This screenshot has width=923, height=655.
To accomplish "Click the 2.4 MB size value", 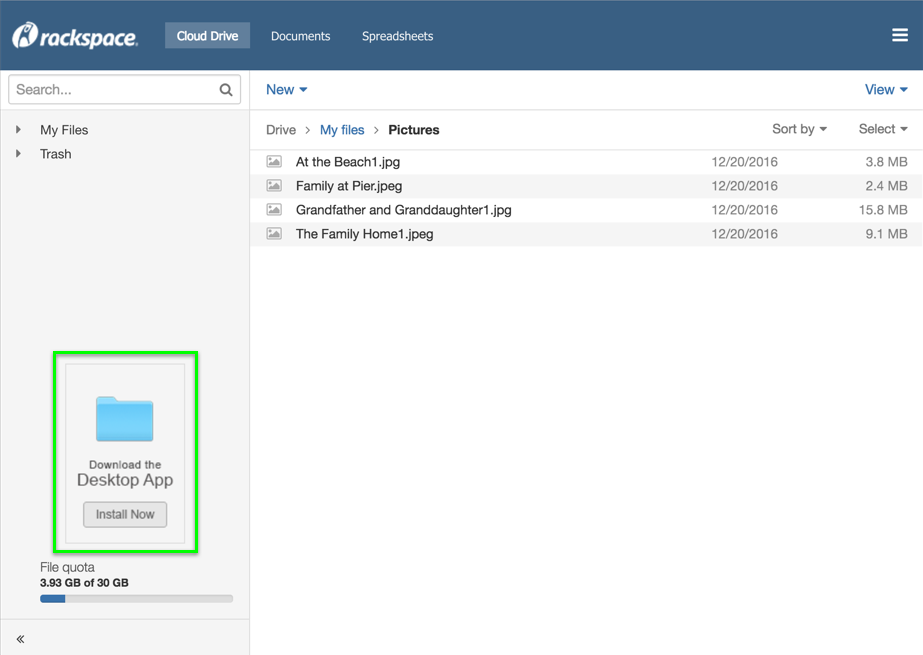I will [x=886, y=186].
